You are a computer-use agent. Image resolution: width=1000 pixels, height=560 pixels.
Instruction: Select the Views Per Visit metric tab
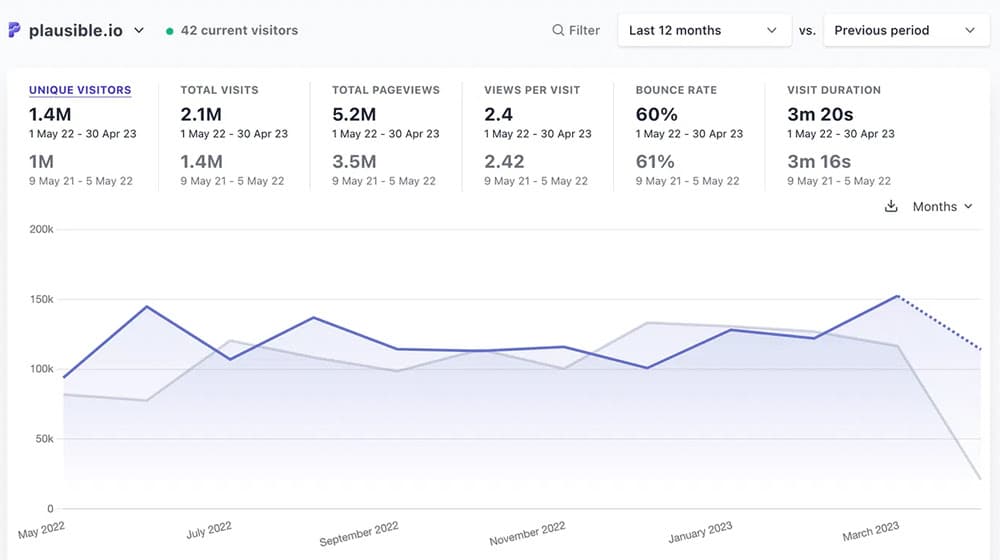532,90
